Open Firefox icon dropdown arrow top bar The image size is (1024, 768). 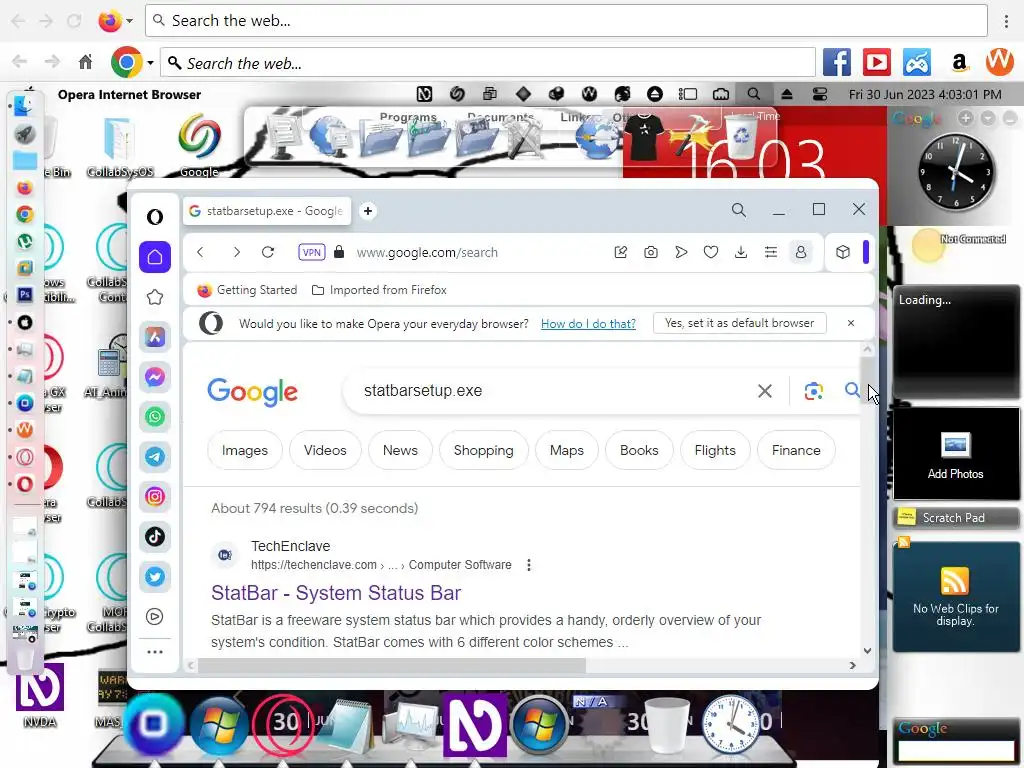click(x=129, y=21)
